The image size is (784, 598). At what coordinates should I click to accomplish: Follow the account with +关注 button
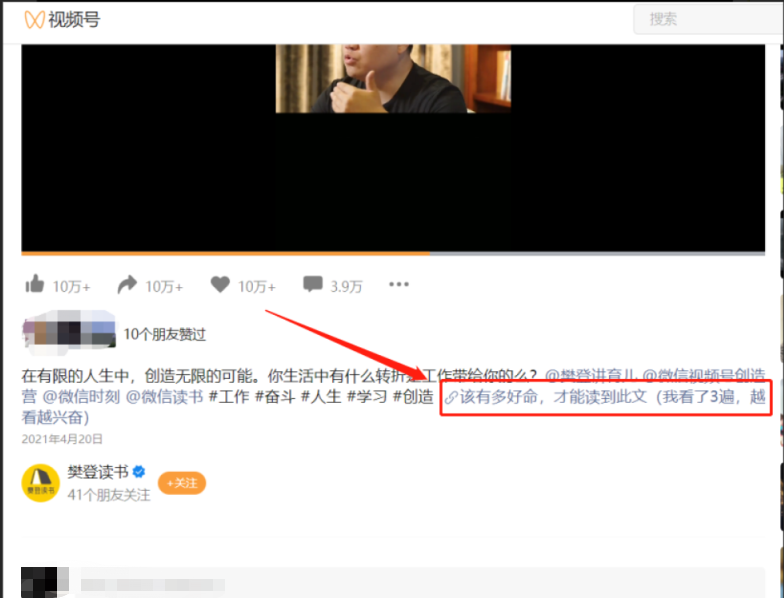pos(182,483)
